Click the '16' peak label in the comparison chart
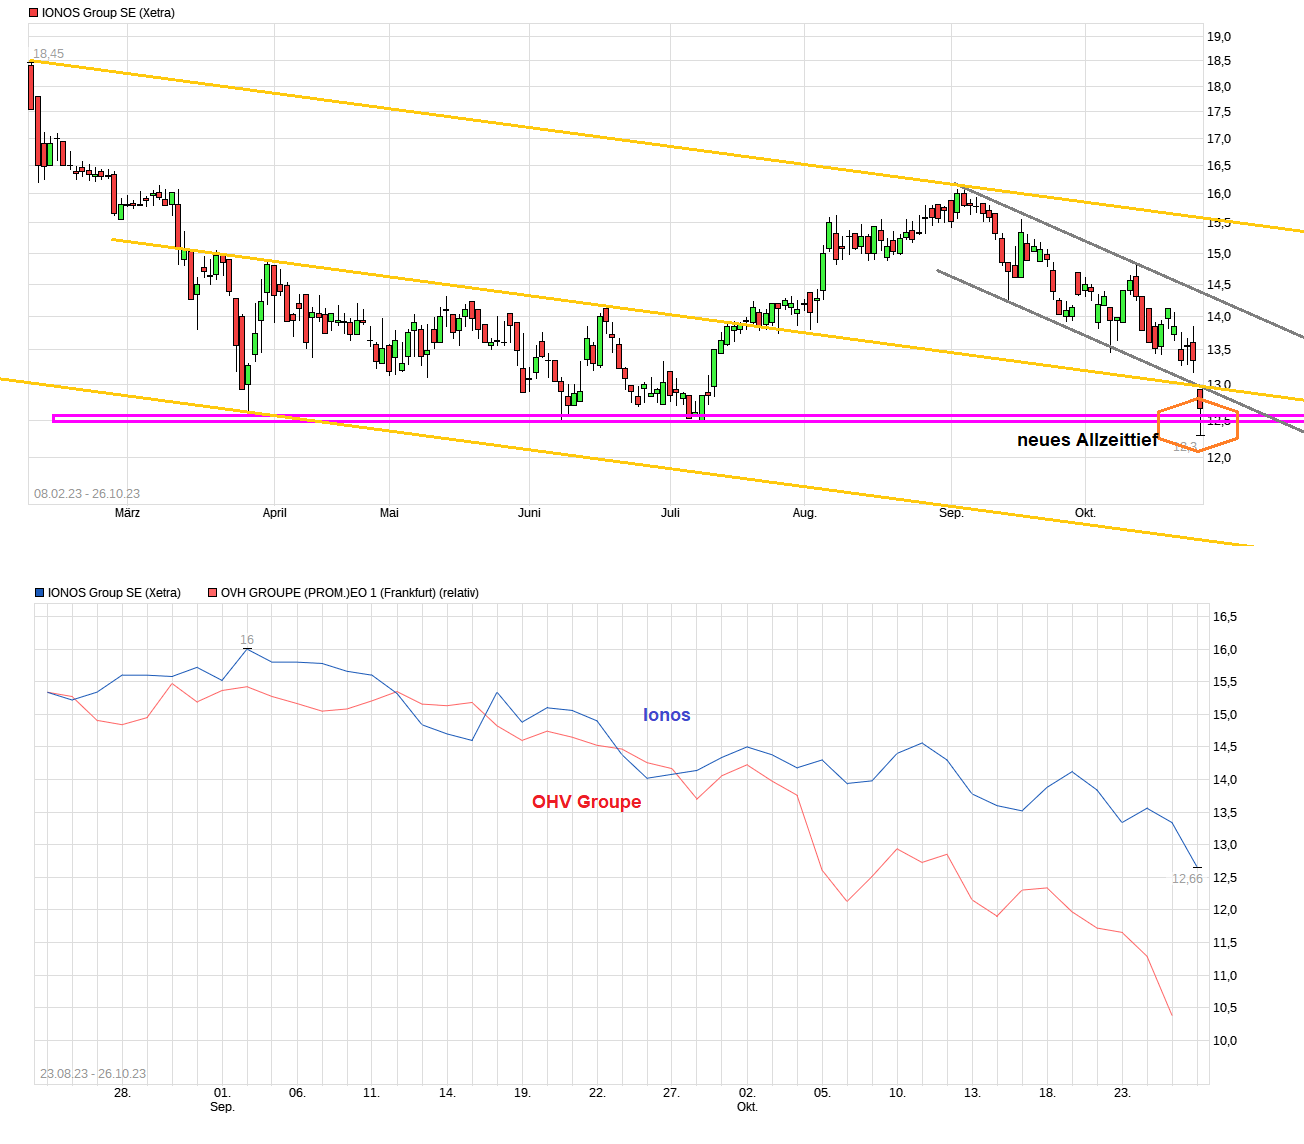 click(x=247, y=639)
